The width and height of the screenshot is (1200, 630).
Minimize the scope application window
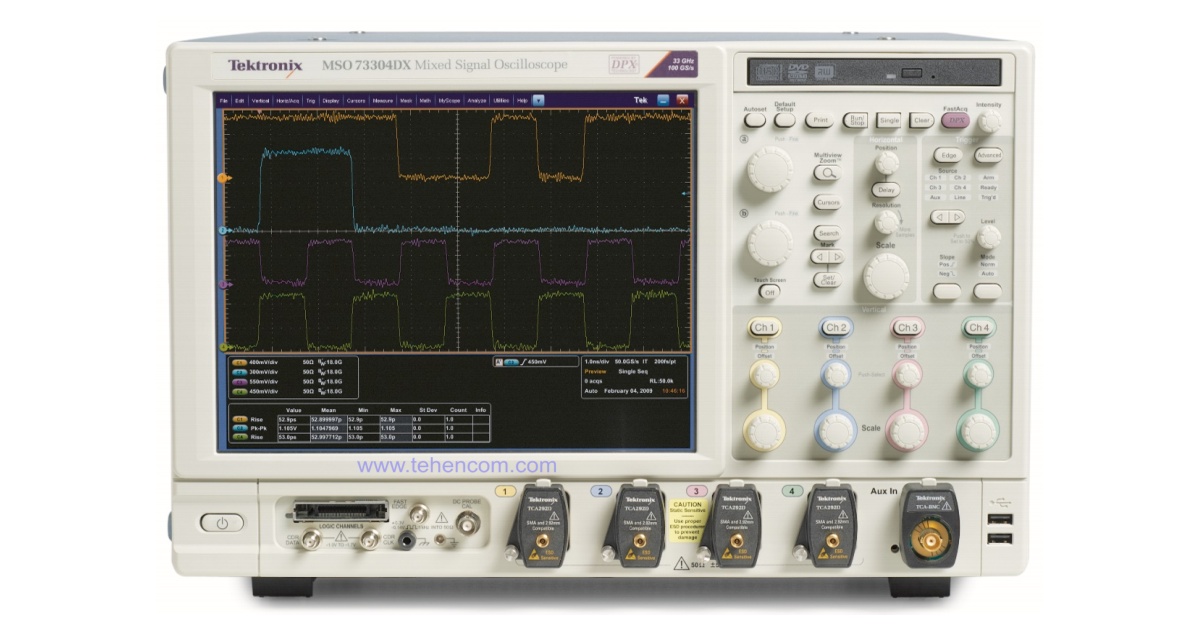(x=664, y=100)
